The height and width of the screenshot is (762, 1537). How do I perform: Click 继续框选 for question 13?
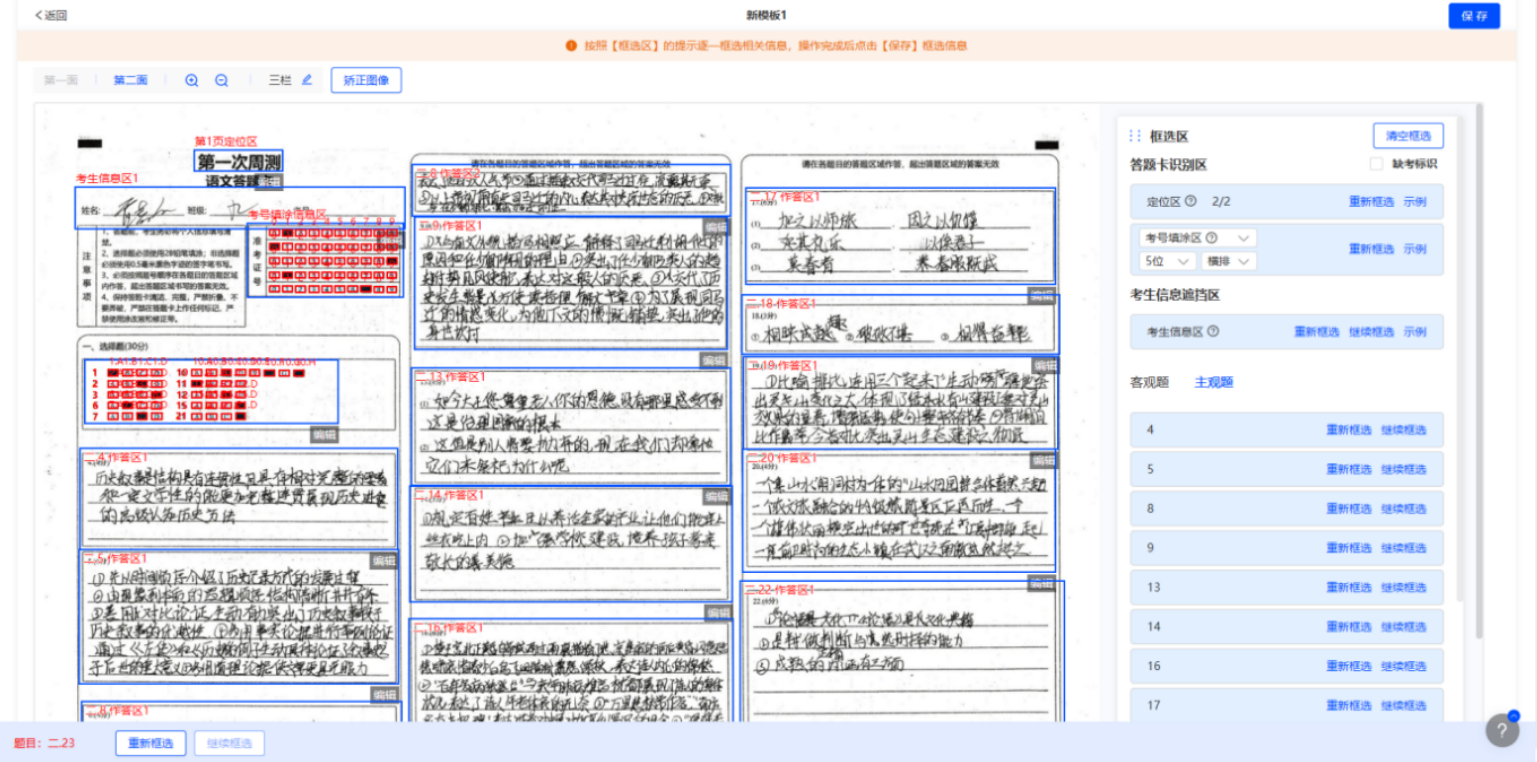pyautogui.click(x=1404, y=587)
